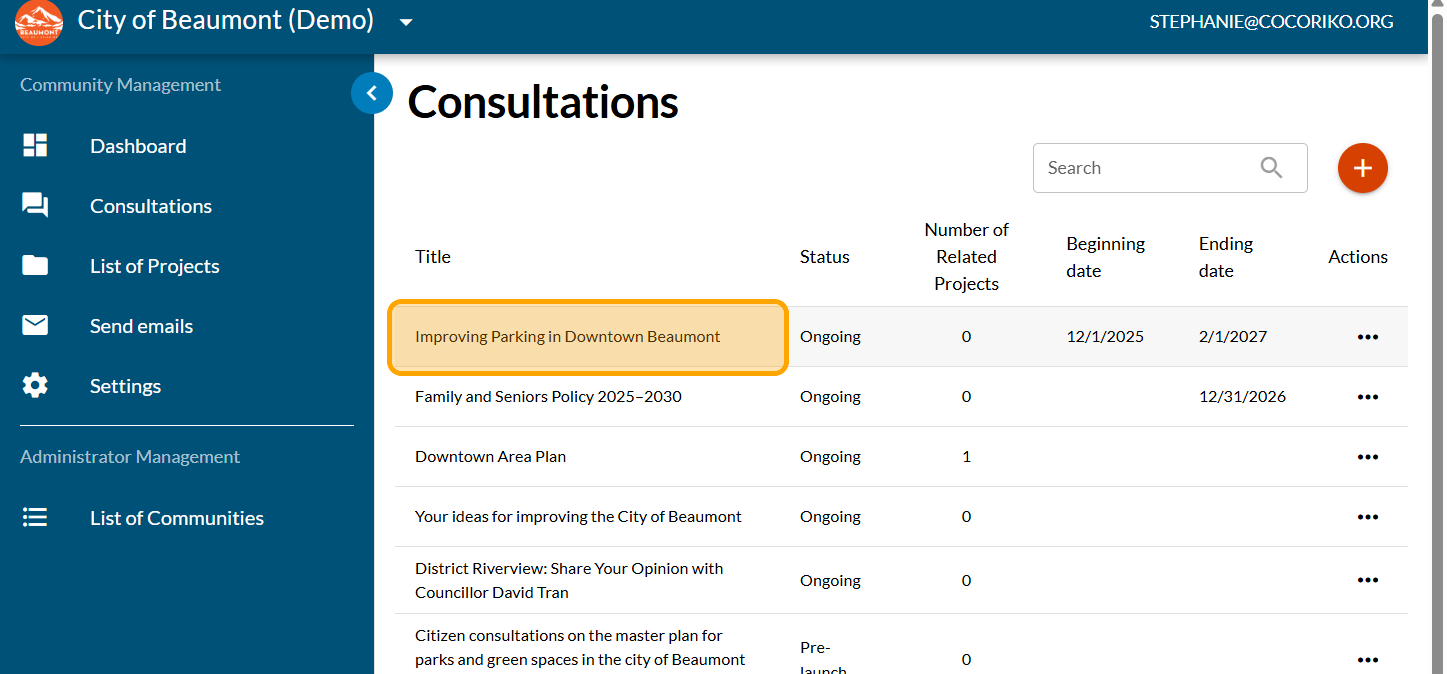Open the community switcher dropdown arrow
The height and width of the screenshot is (674, 1447).
[405, 22]
